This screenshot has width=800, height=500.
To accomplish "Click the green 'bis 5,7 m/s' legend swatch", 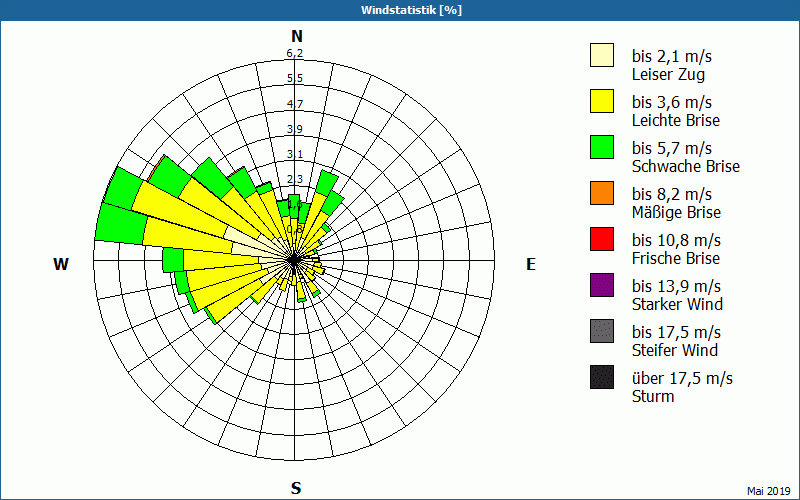I will pos(602,147).
